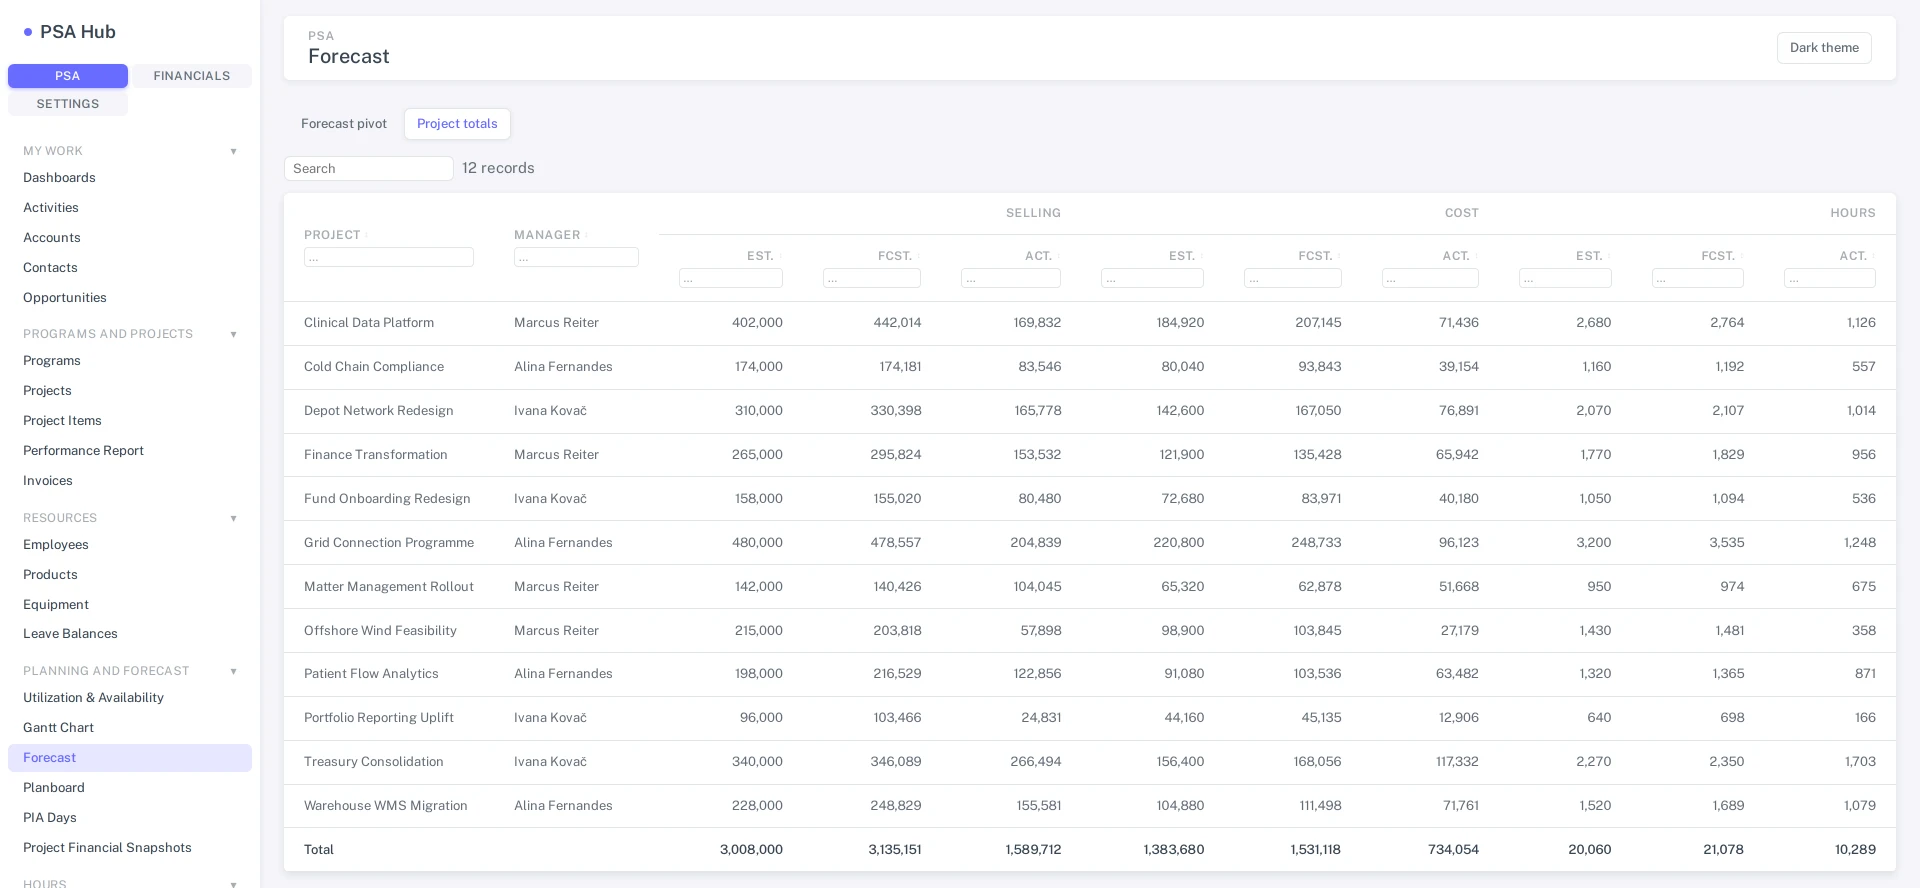
Task: Open PIA Days page
Action: [x=130, y=818]
